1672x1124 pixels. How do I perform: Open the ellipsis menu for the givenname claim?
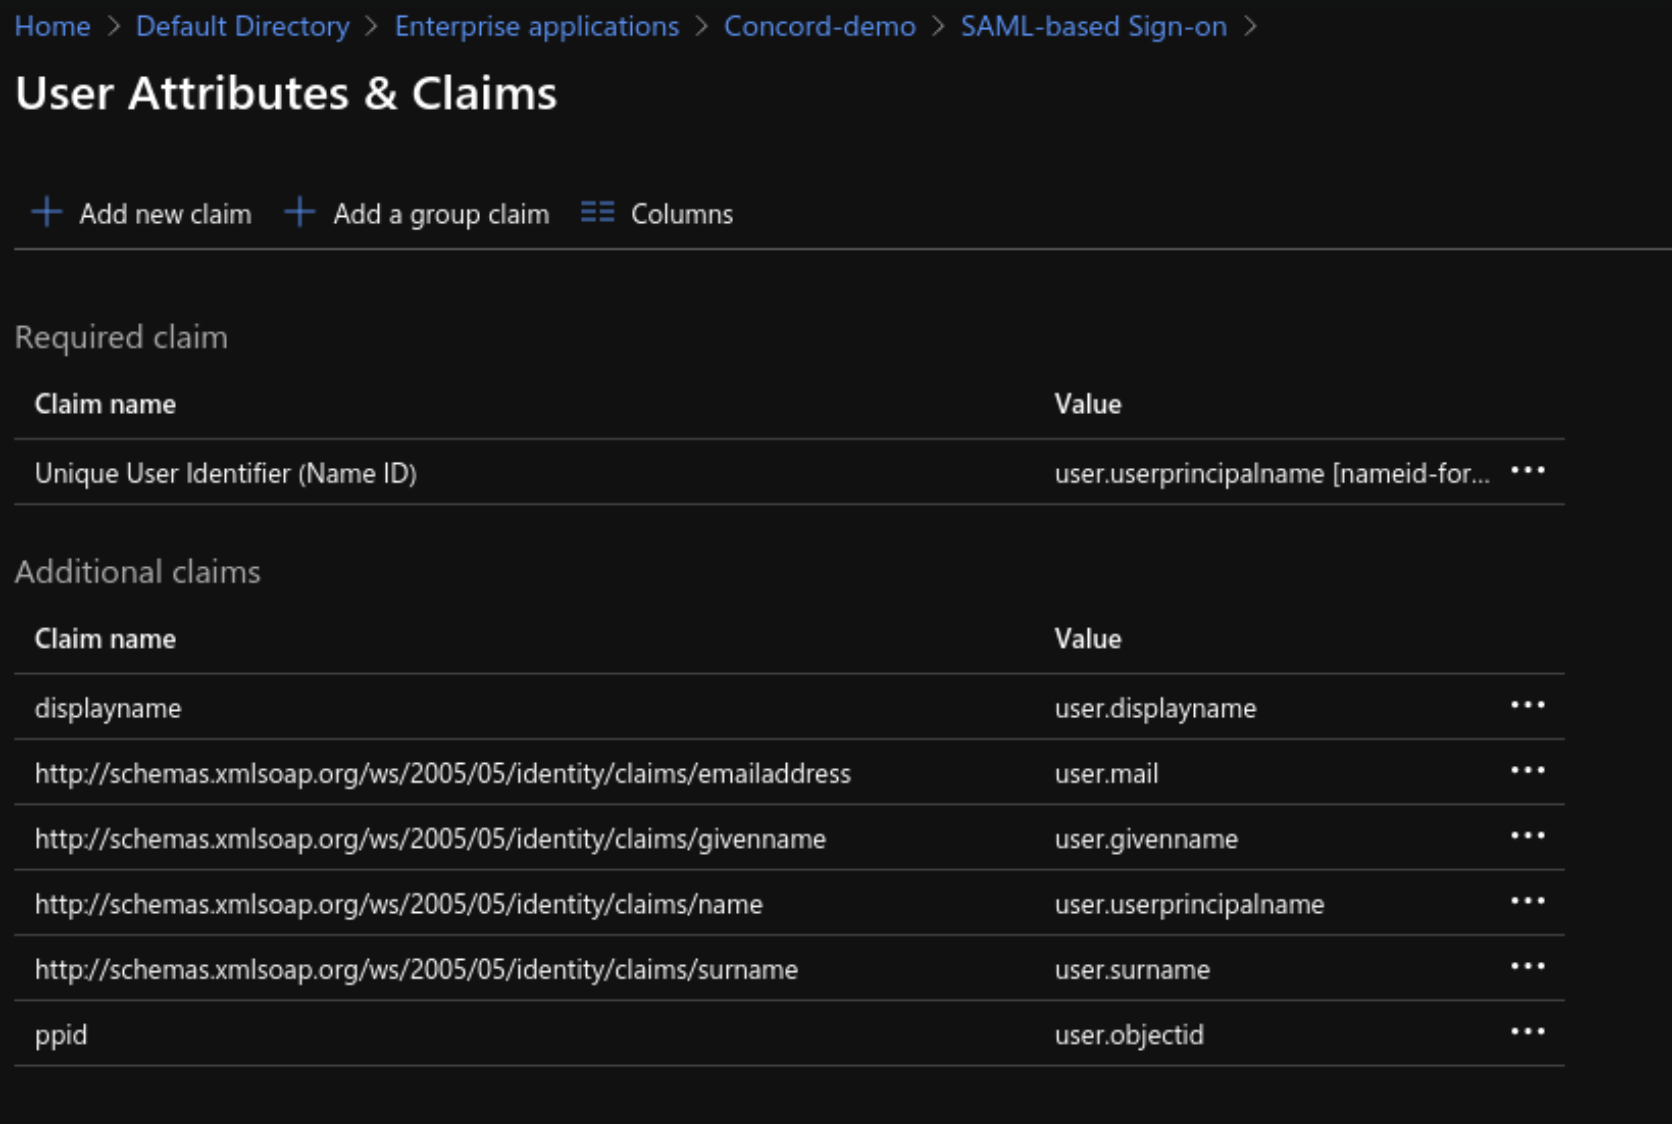click(1527, 835)
